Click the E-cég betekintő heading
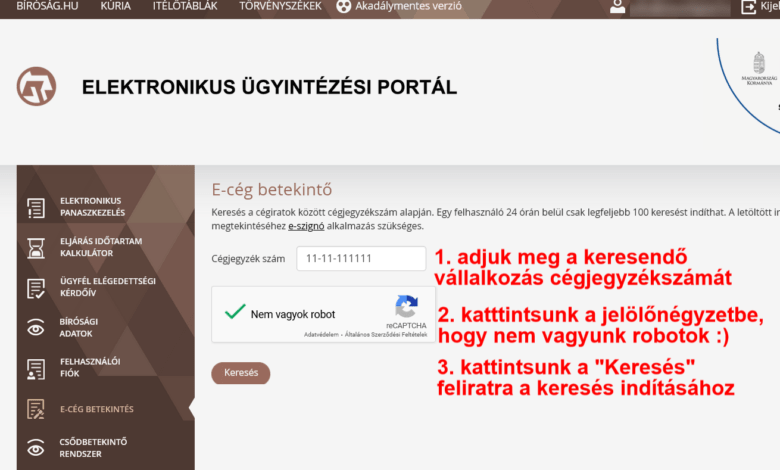The width and height of the screenshot is (780, 470). (x=272, y=189)
